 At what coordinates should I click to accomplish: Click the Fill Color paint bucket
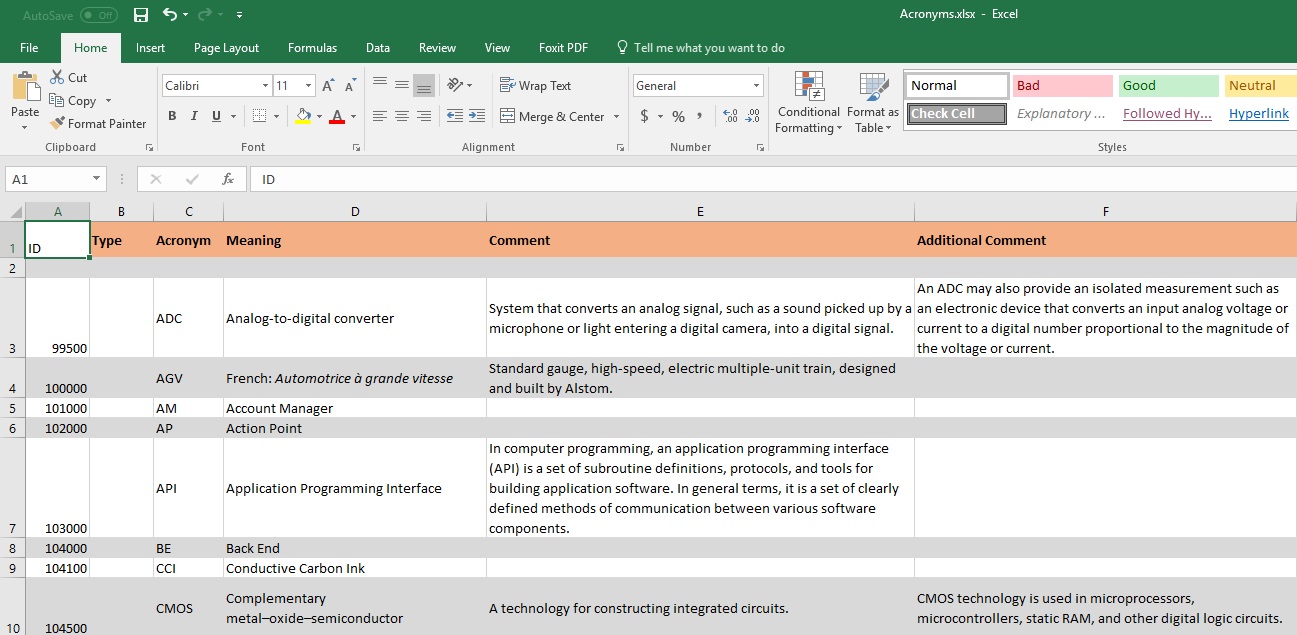click(x=303, y=116)
